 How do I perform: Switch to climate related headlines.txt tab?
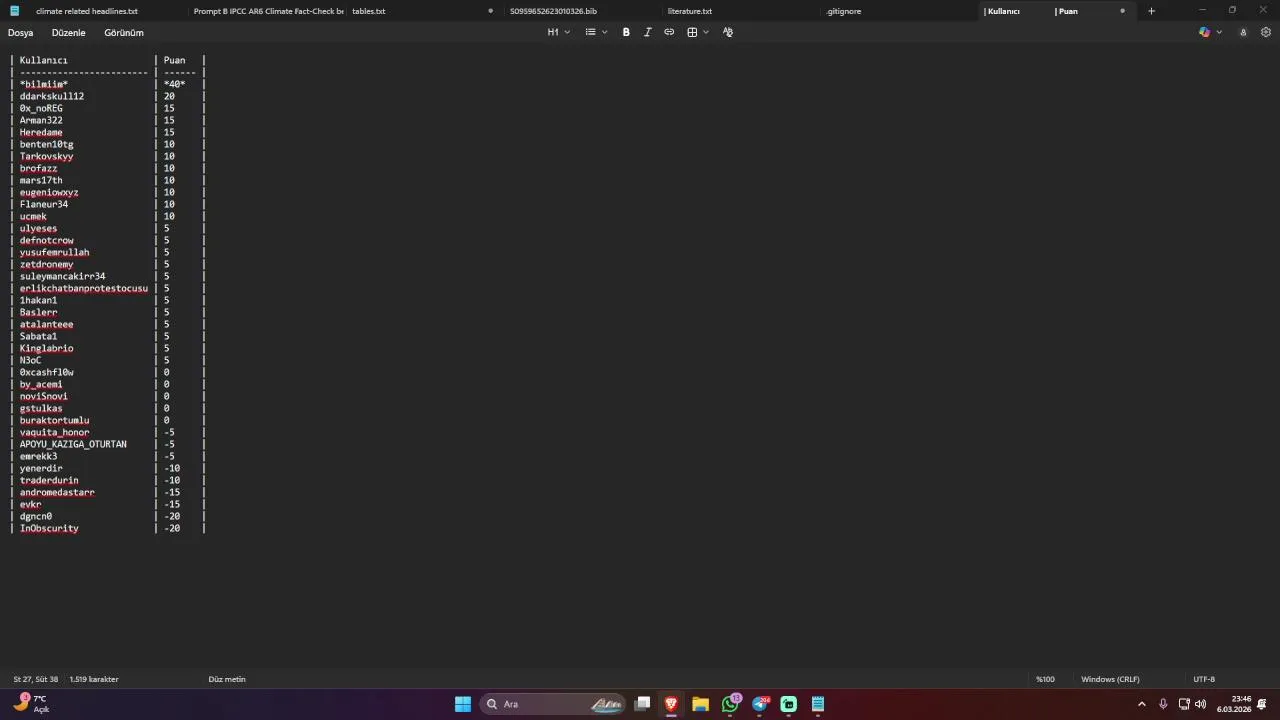[87, 11]
